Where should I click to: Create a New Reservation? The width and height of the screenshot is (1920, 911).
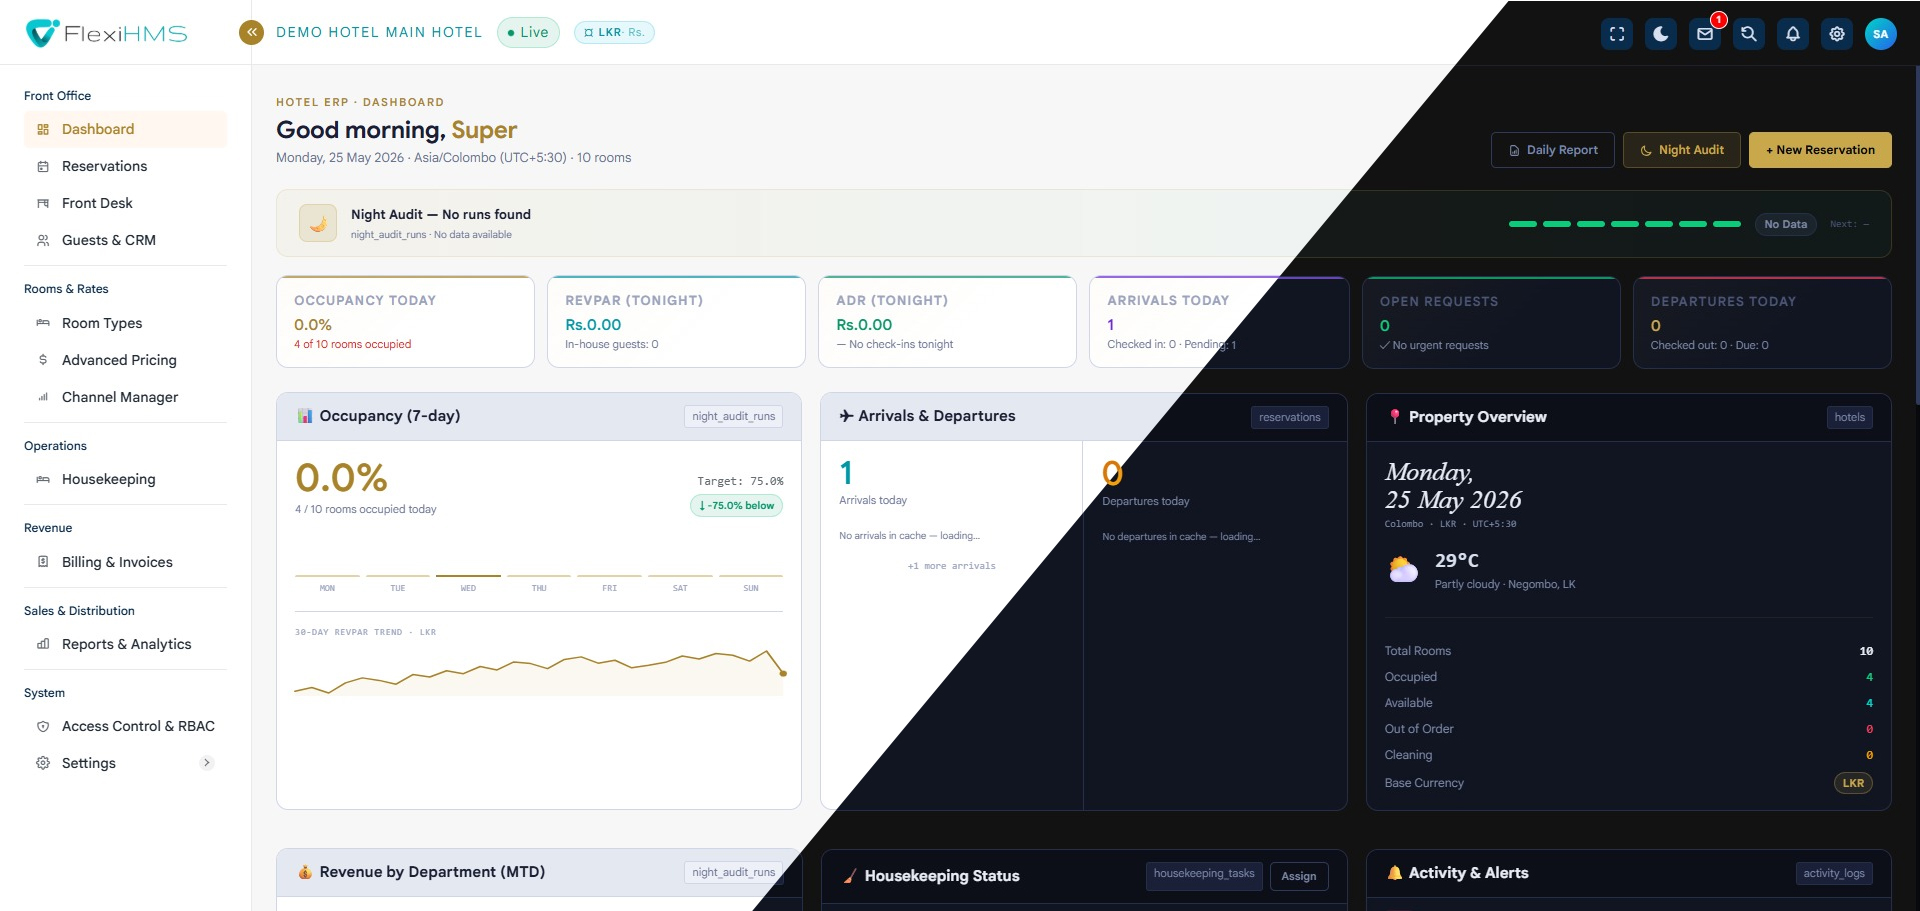coord(1820,150)
